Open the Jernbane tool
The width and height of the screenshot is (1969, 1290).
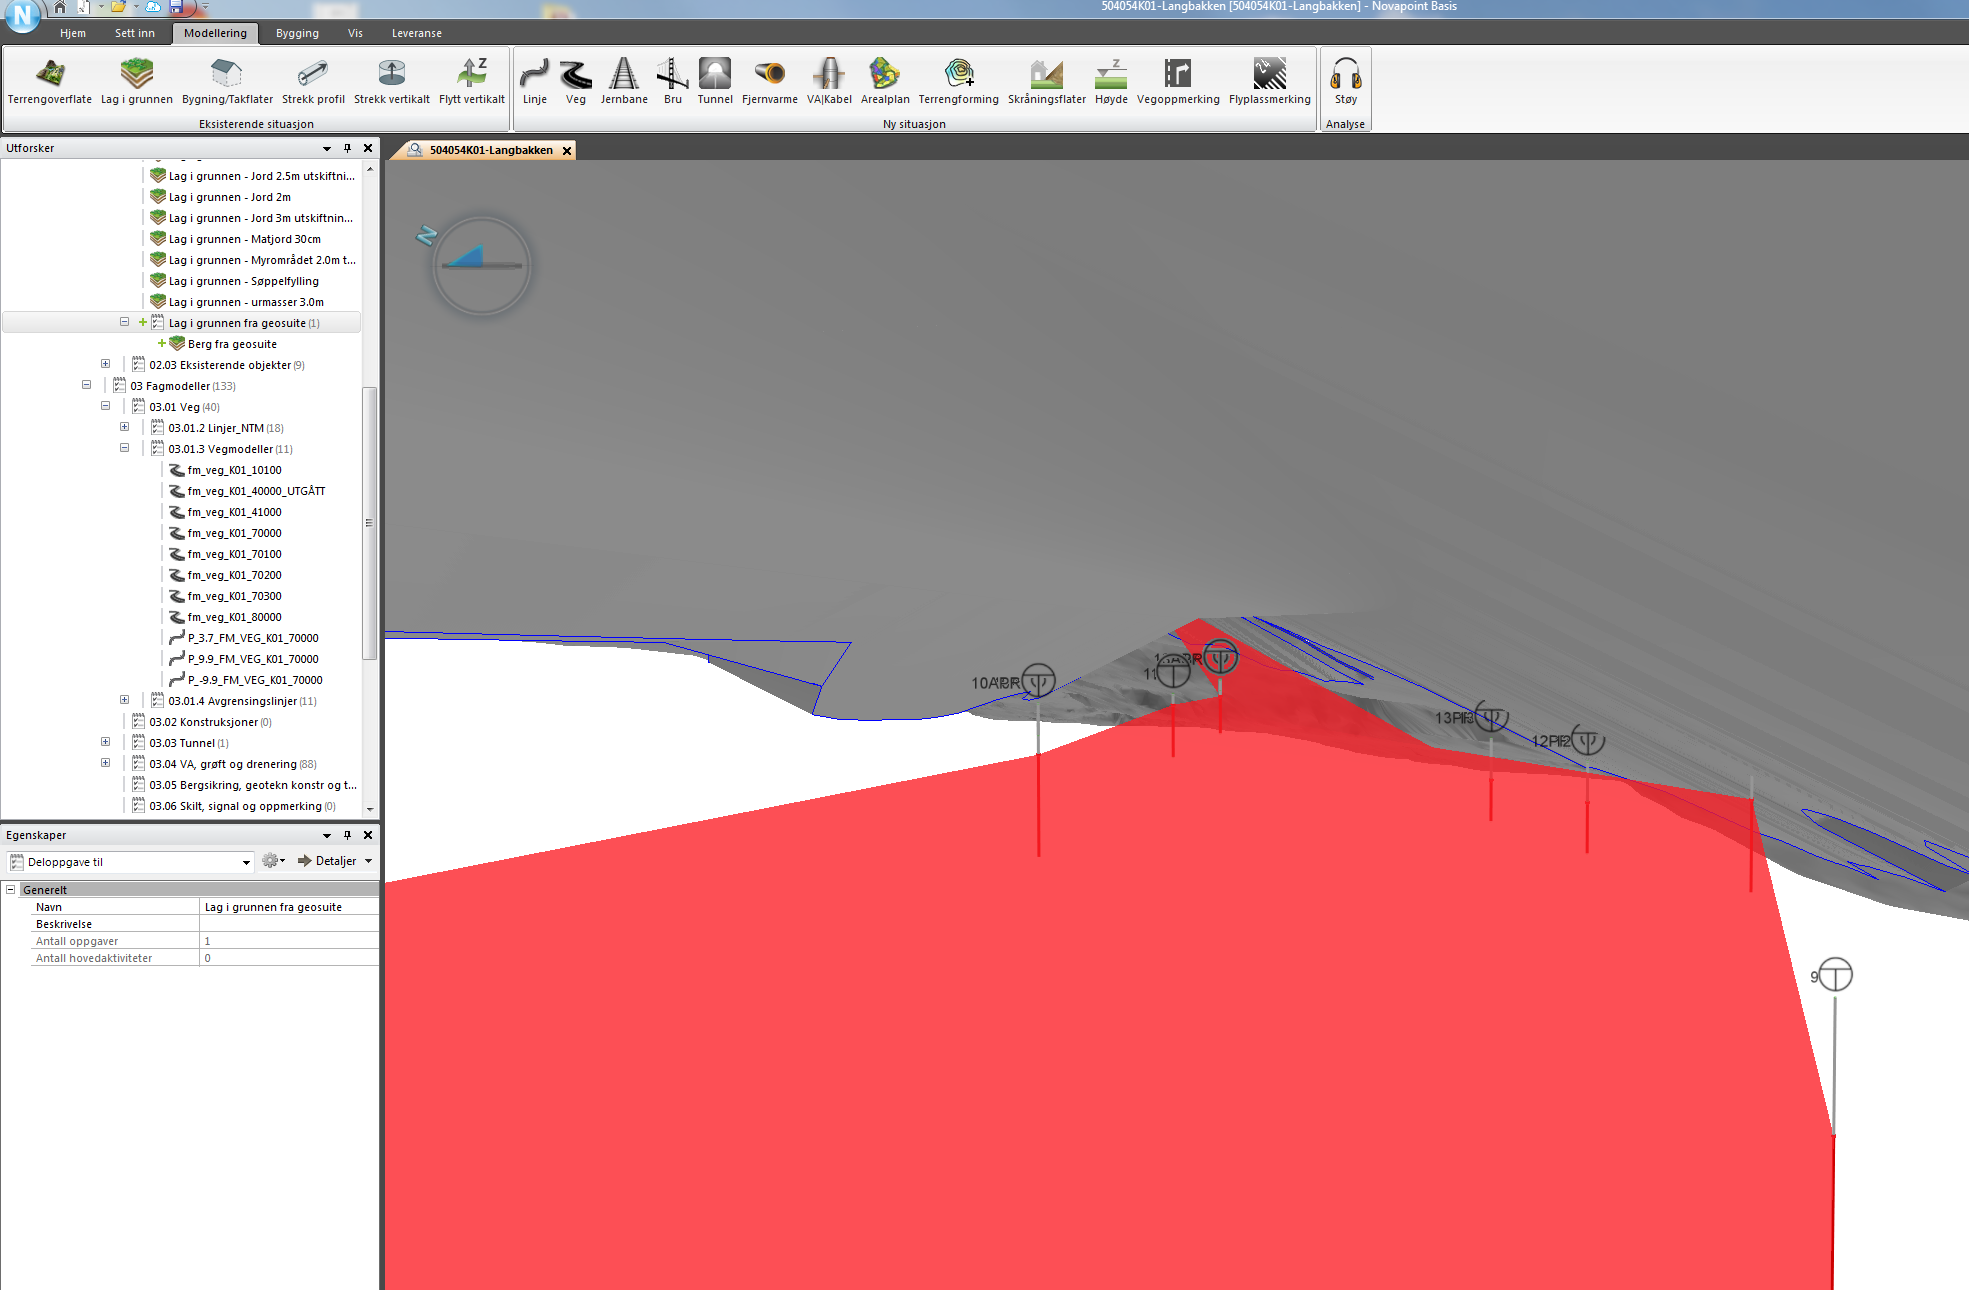click(x=624, y=82)
